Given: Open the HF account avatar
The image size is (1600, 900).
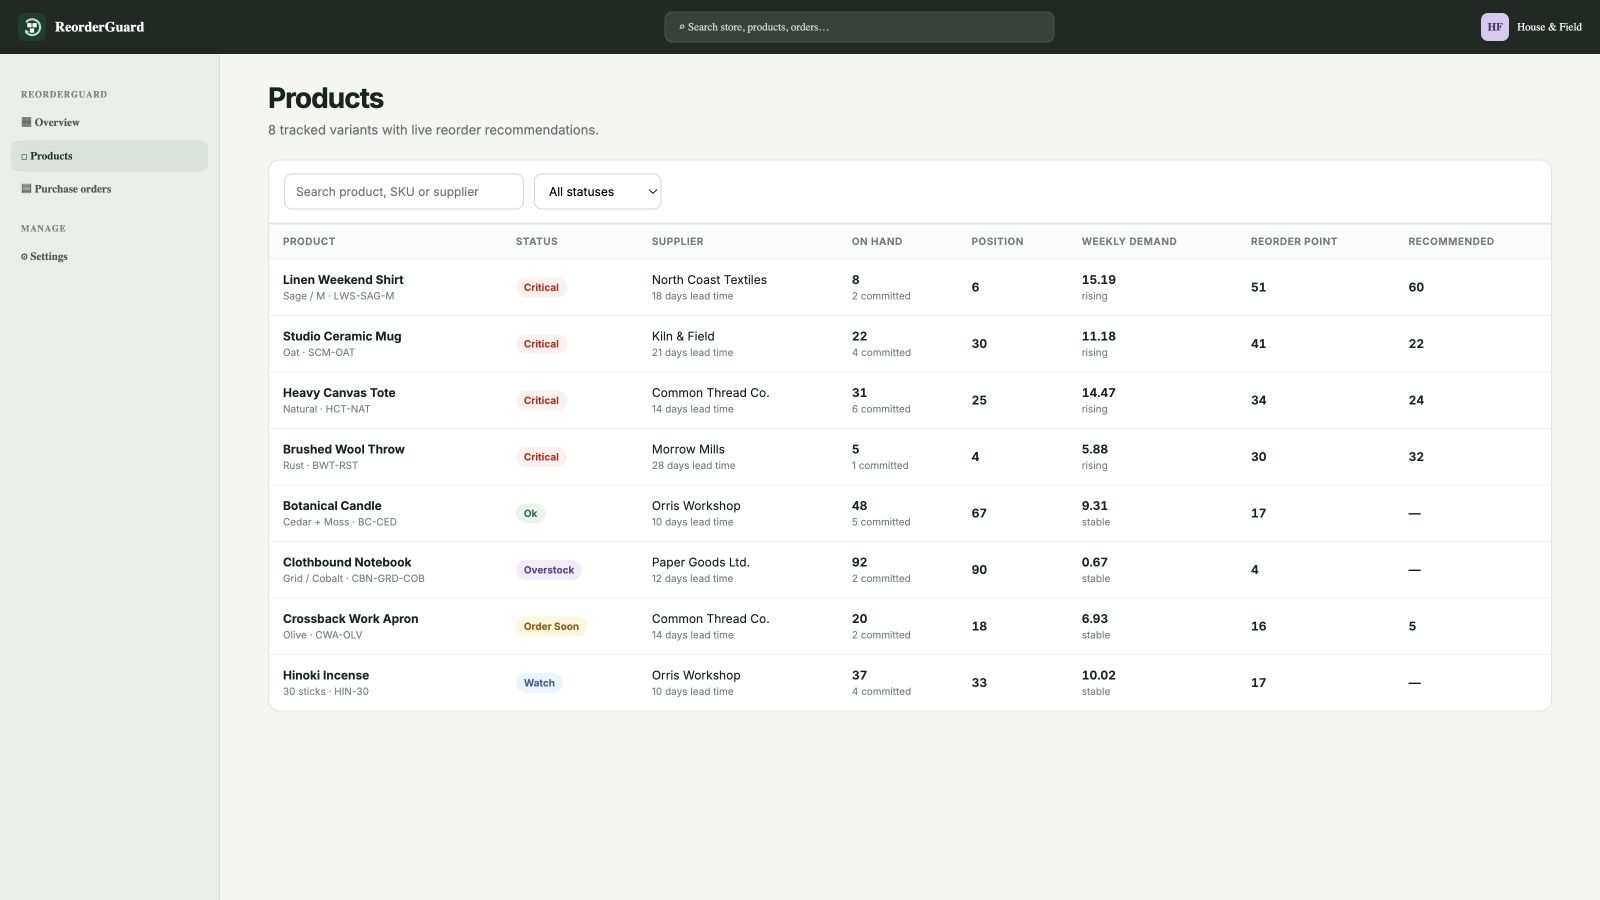Looking at the screenshot, I should point(1494,27).
